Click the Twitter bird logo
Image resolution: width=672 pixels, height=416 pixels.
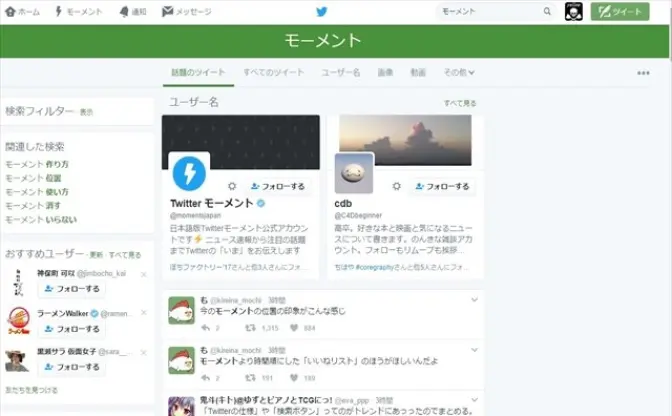click(321, 12)
